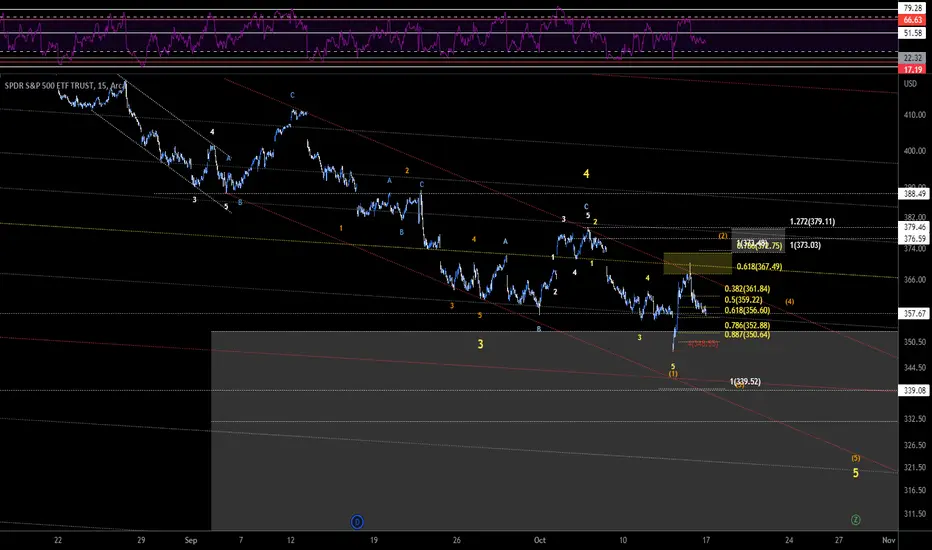Click the Nov label on time axis
Screen dimensions: 932x550
[888, 540]
